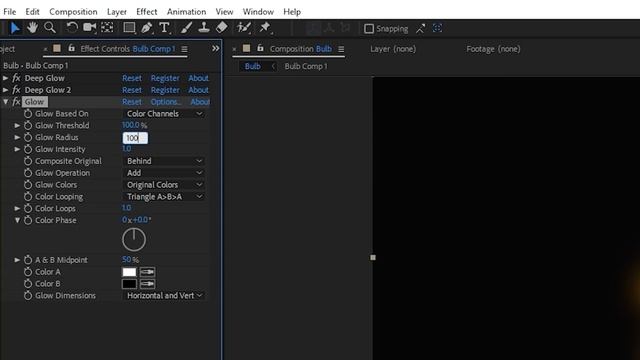
Task: Show hidden panel tabs with double chevron
Action: pos(216,49)
